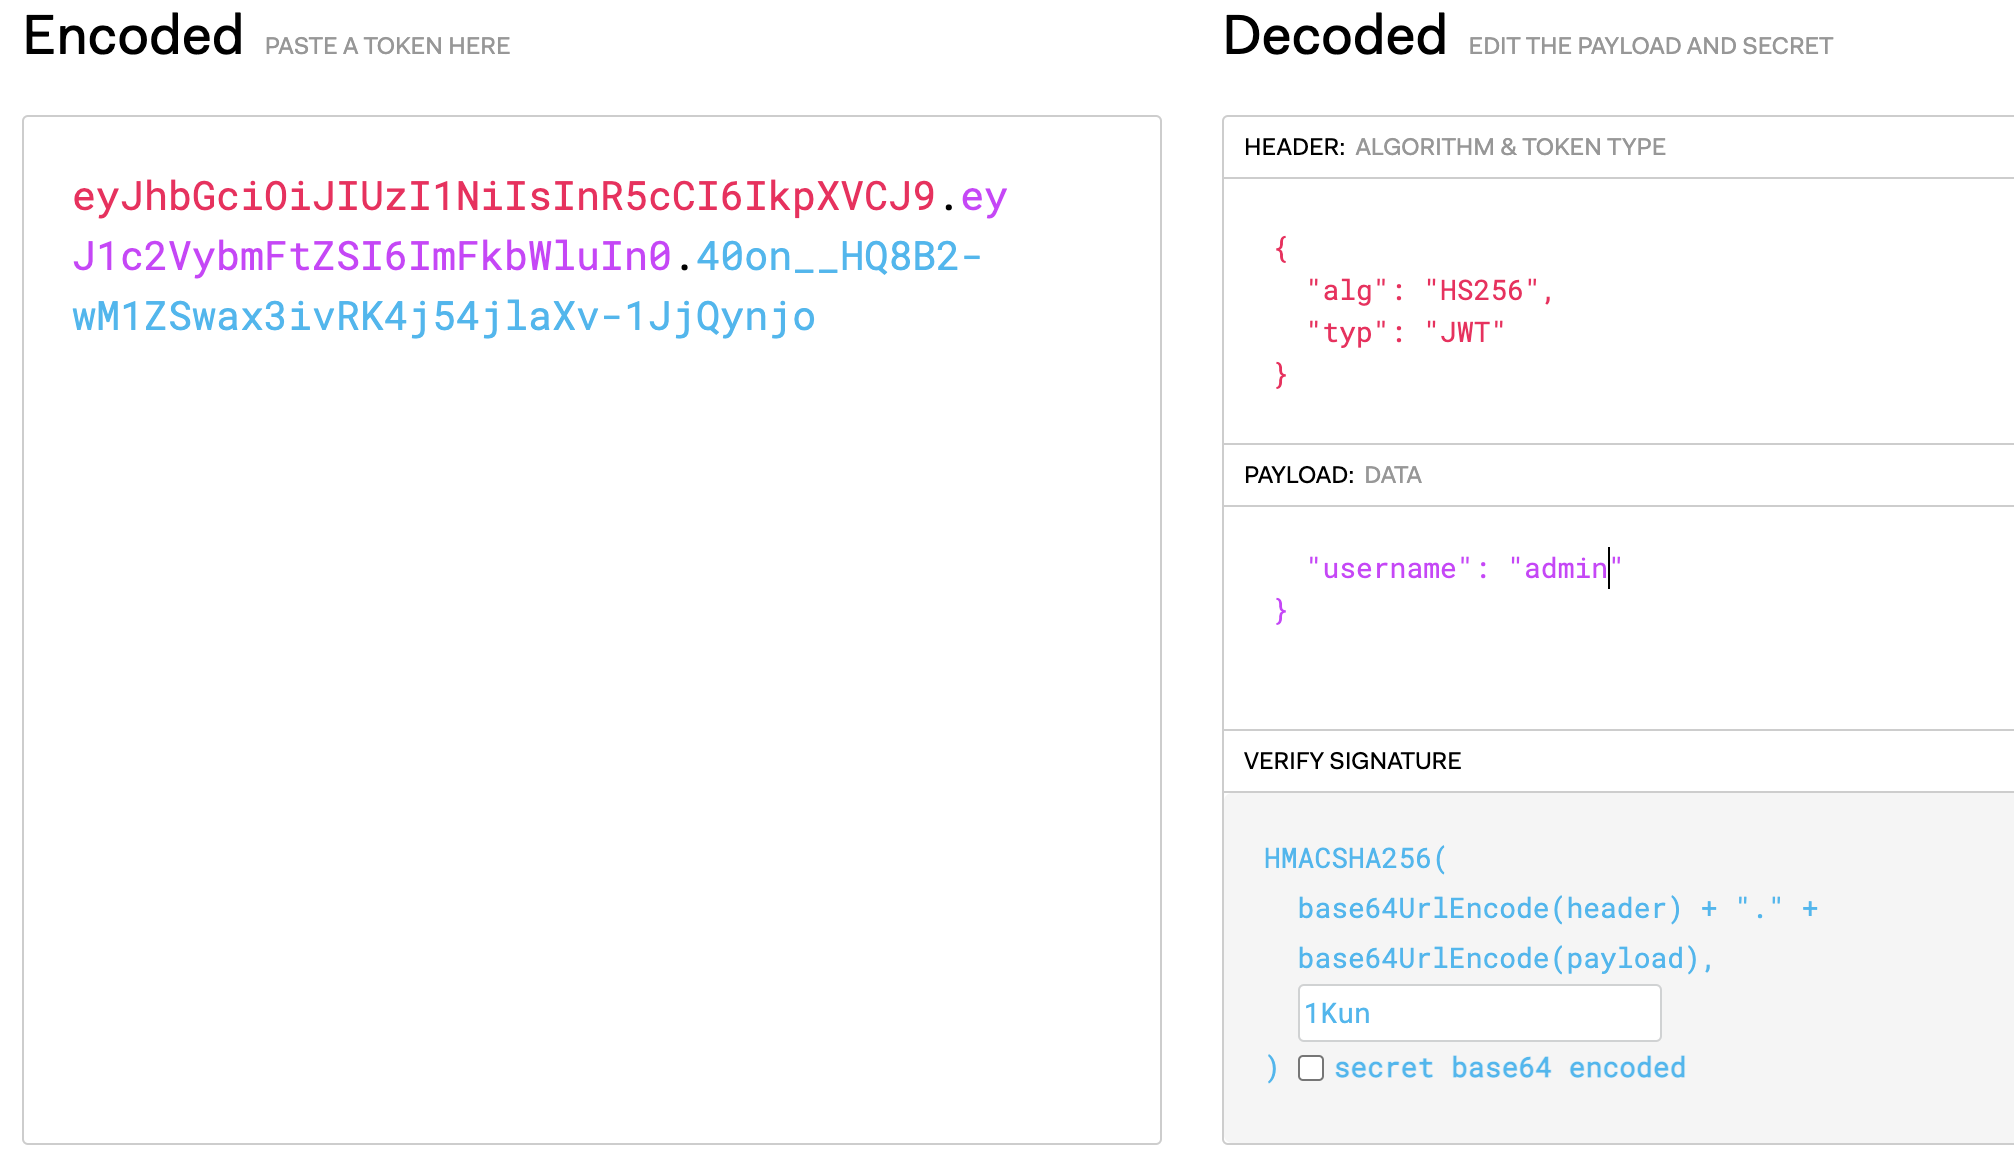Click the closing brace in the payload editor
The height and width of the screenshot is (1172, 2014).
click(1281, 611)
